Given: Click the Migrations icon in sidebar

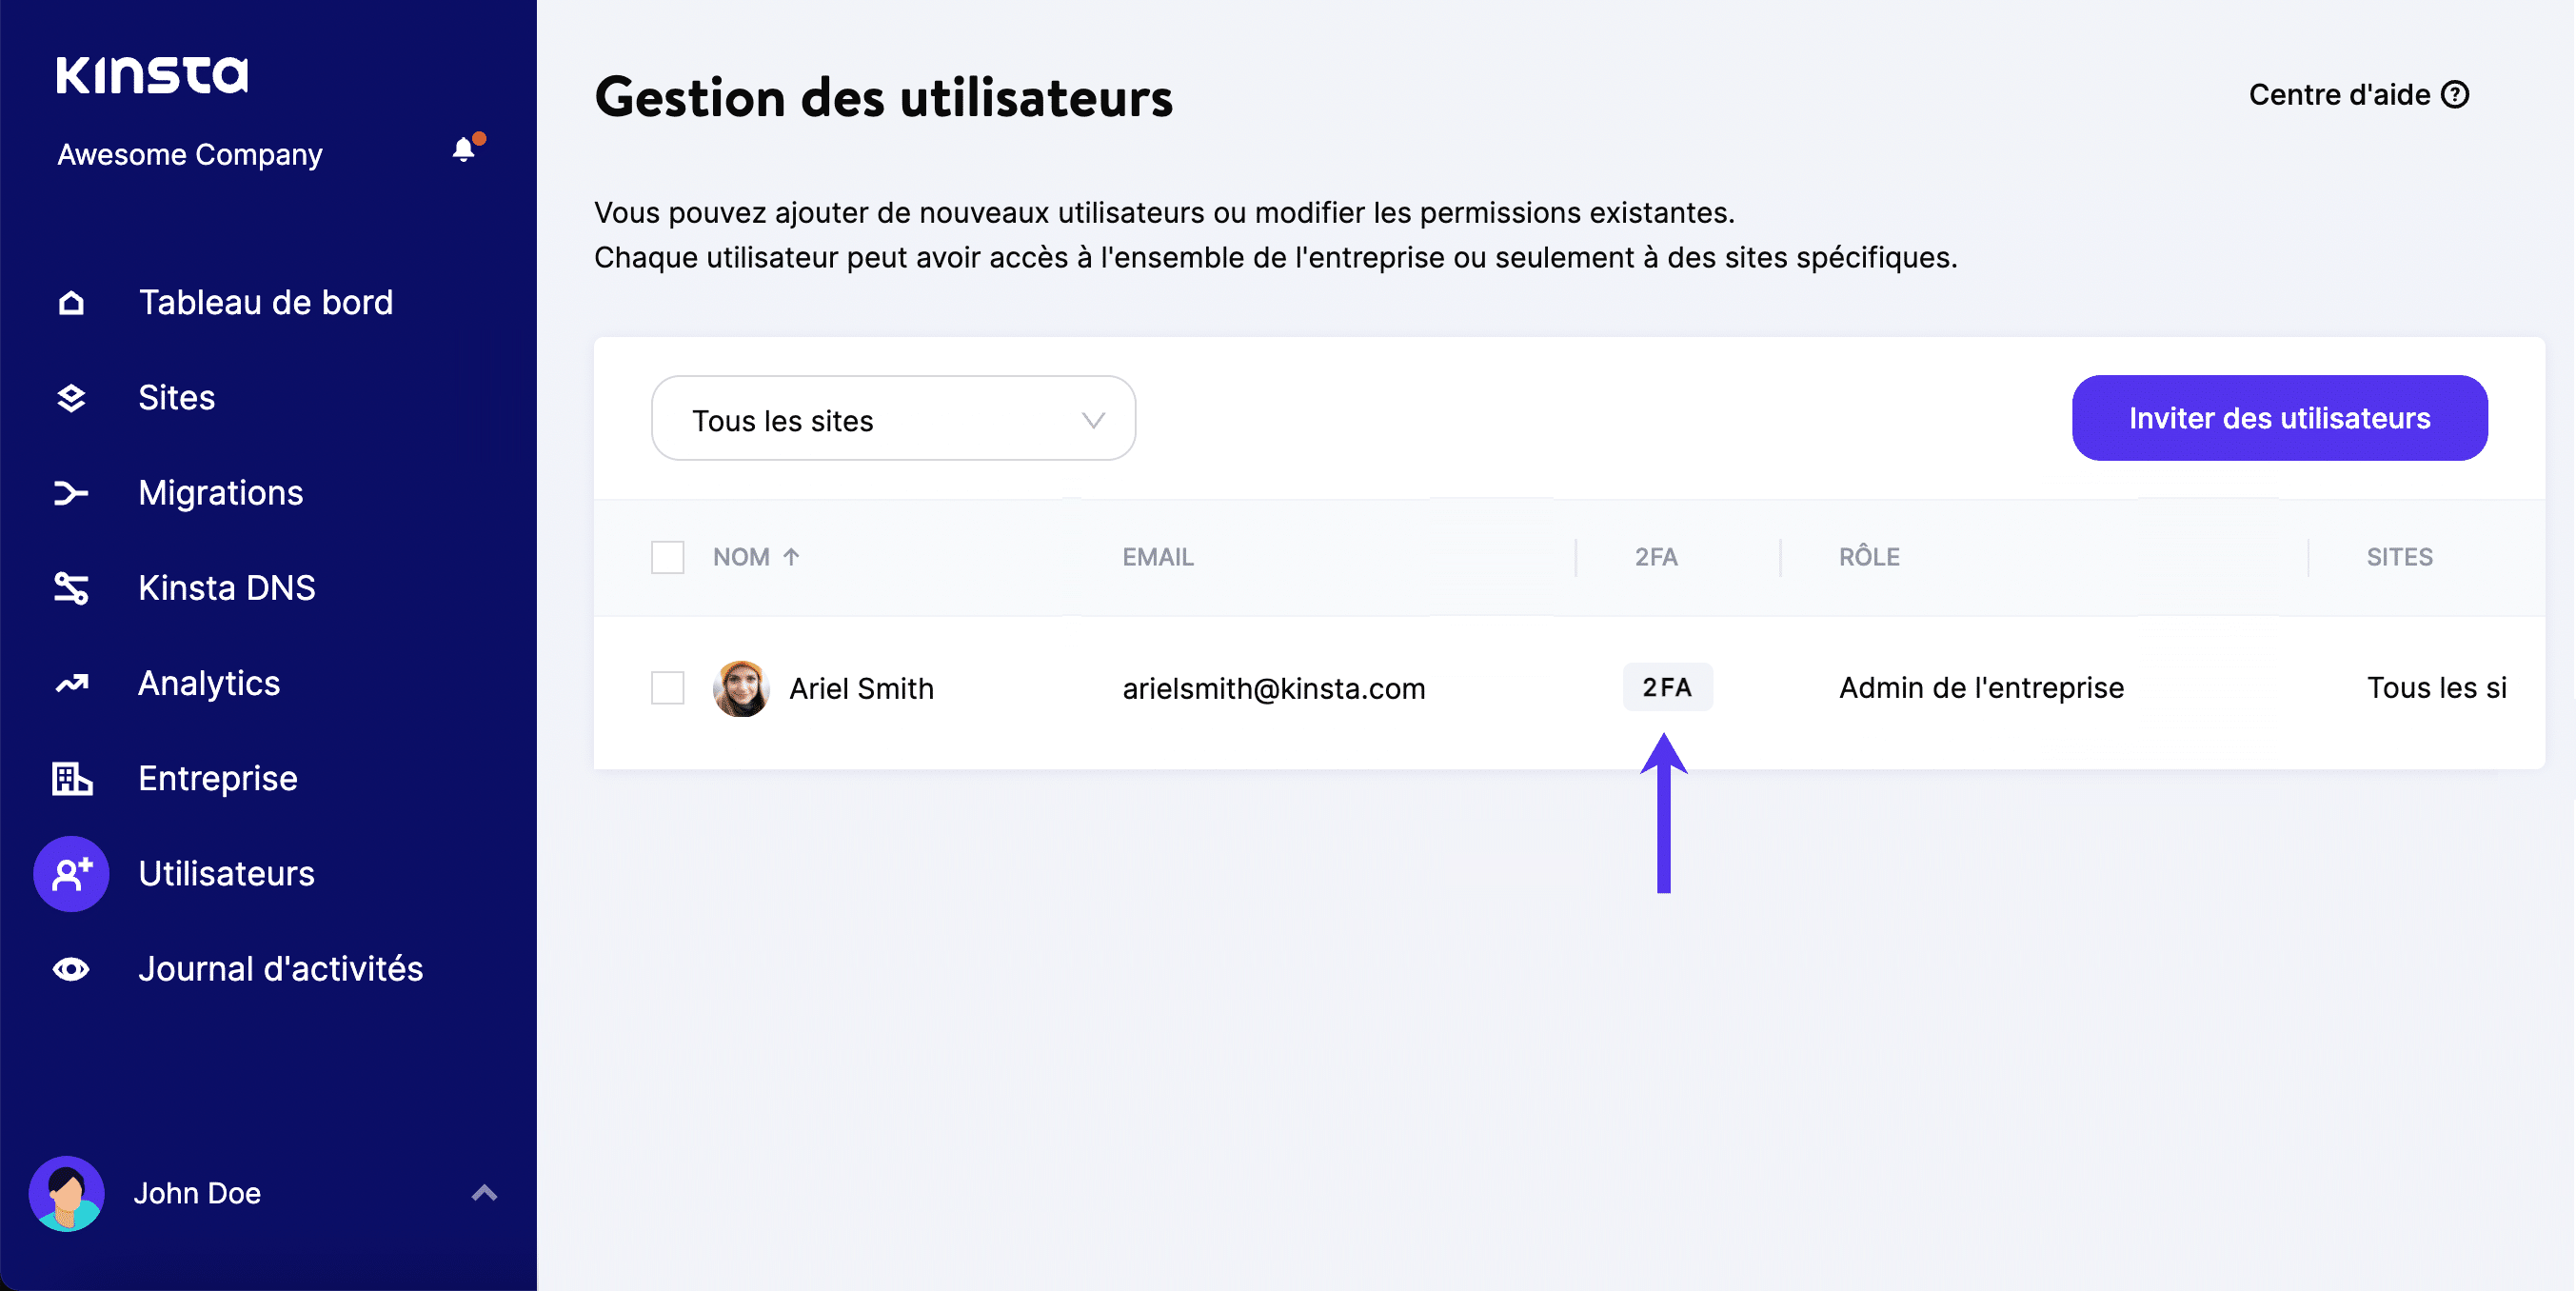Looking at the screenshot, I should 71,492.
